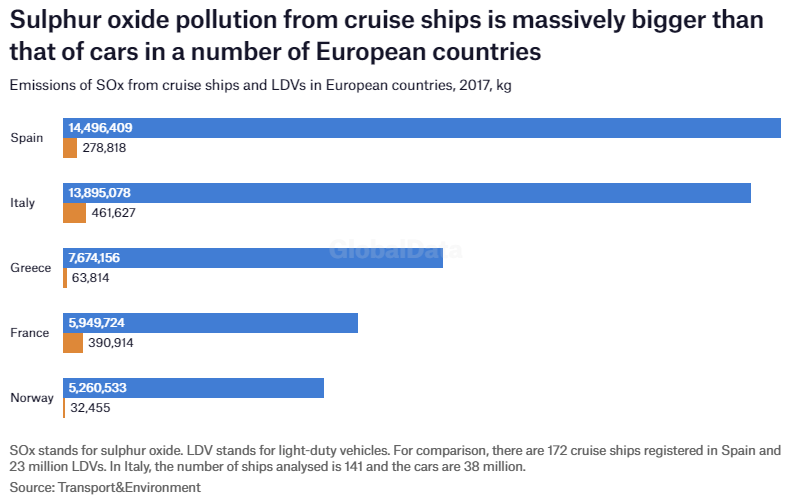803x501 pixels.
Task: Click the subtitle describing SOx emissions 2017
Action: pos(260,86)
